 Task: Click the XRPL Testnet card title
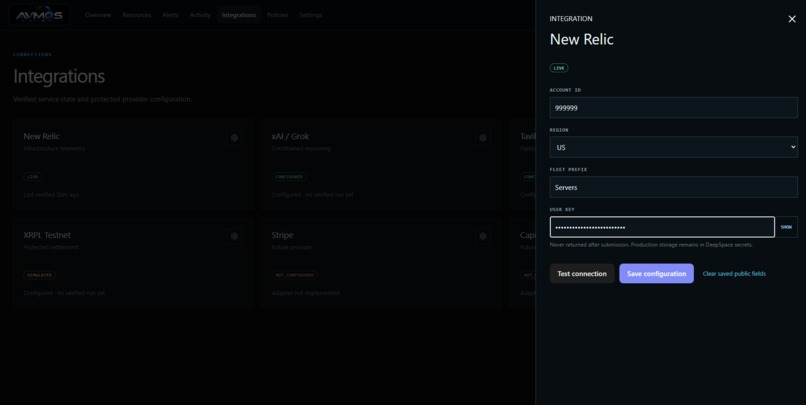[x=47, y=235]
